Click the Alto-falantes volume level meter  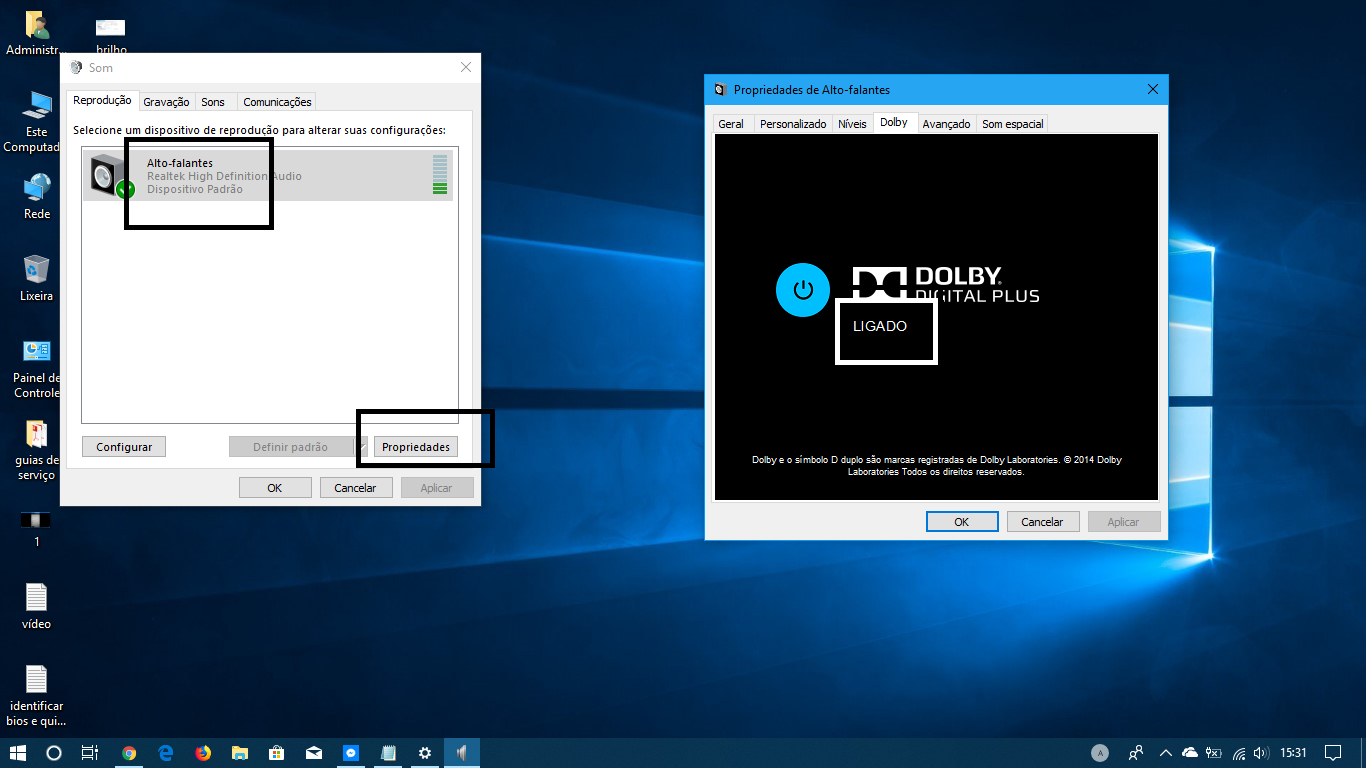coord(440,175)
